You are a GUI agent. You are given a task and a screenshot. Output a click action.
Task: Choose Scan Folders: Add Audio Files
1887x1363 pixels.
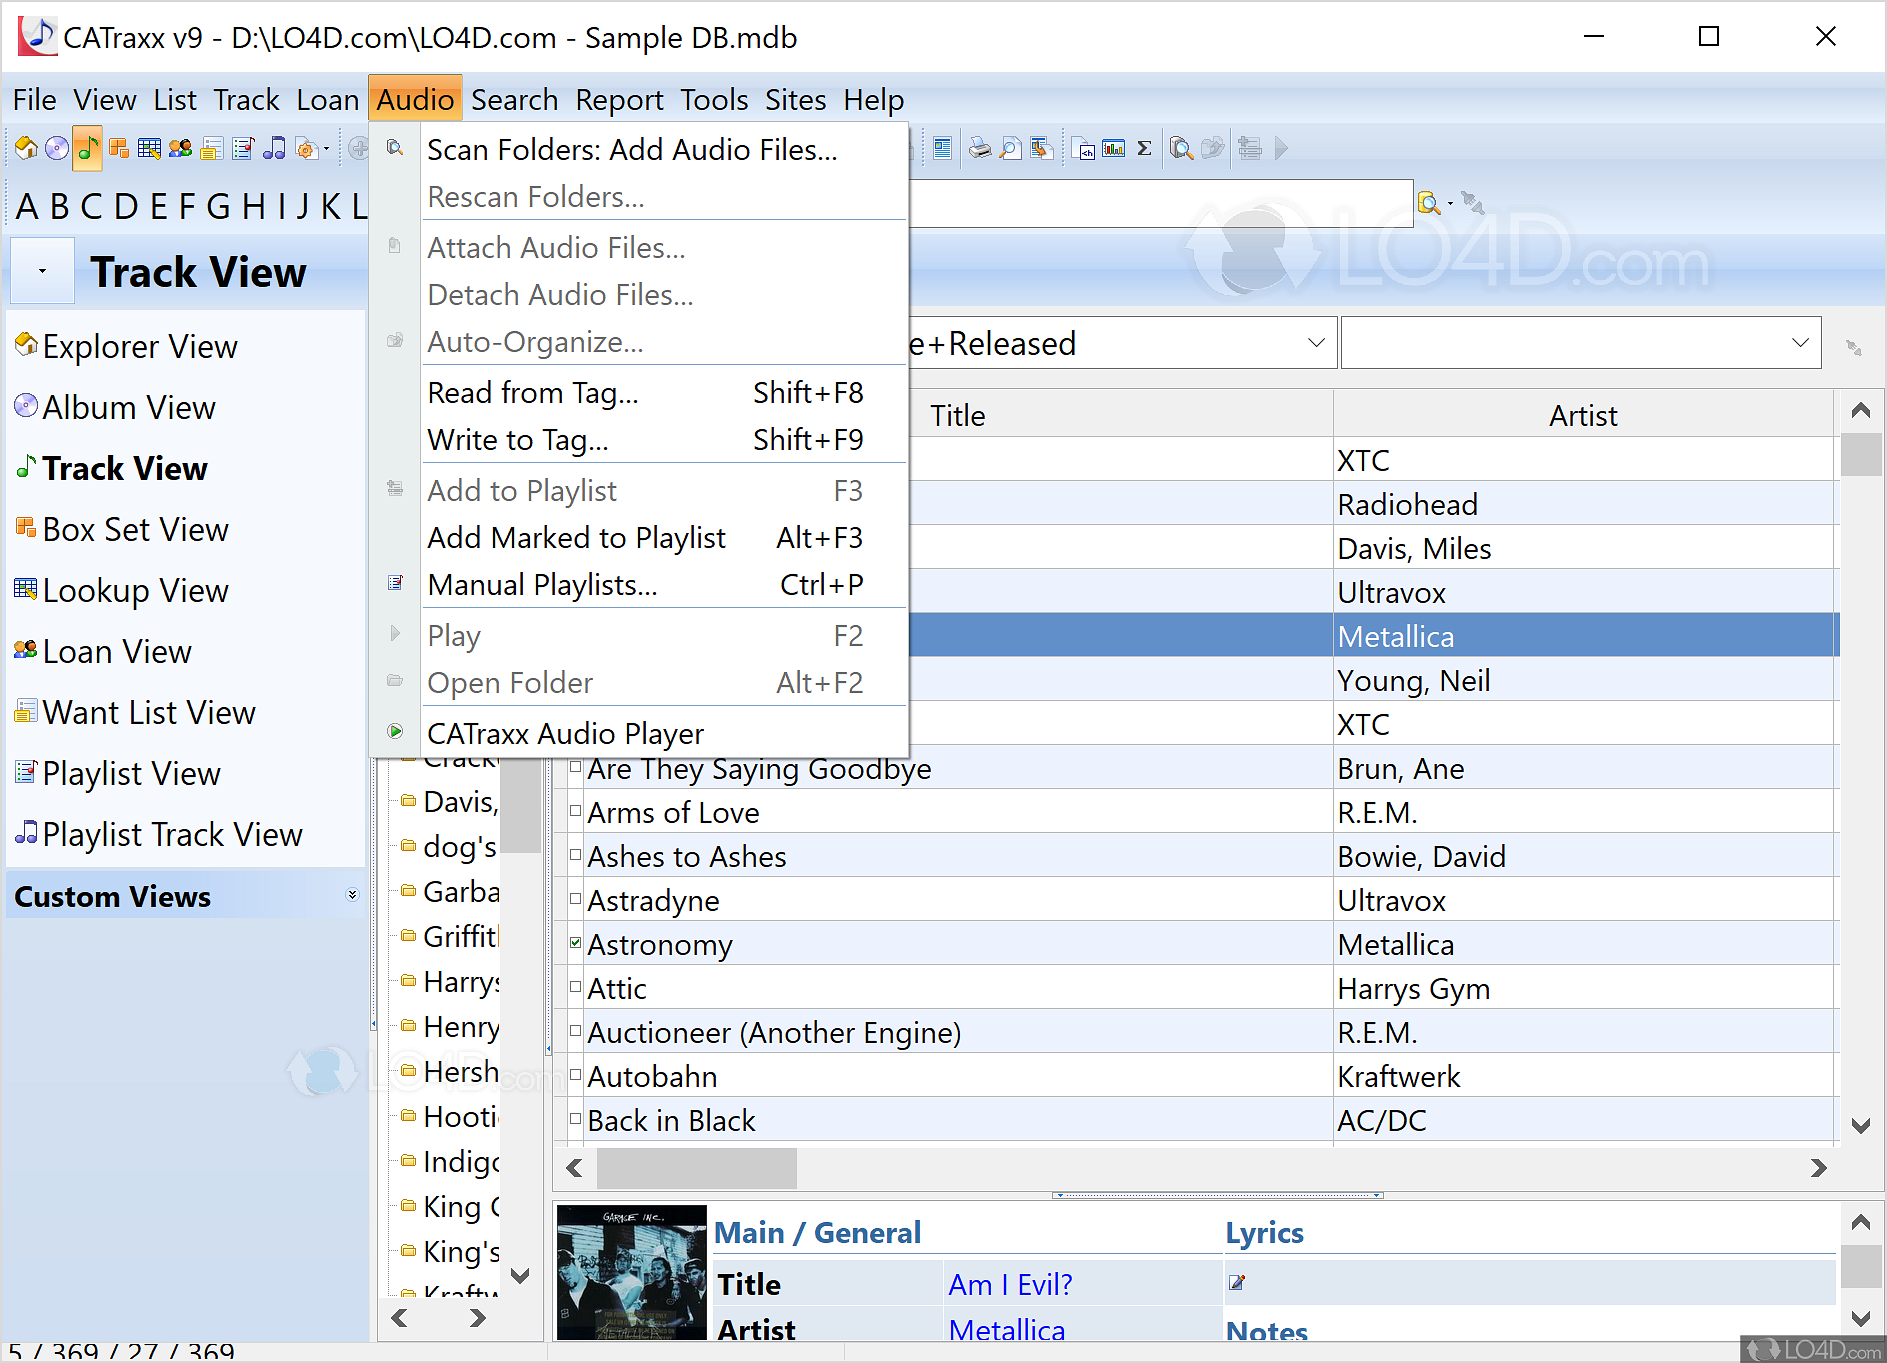pos(632,150)
